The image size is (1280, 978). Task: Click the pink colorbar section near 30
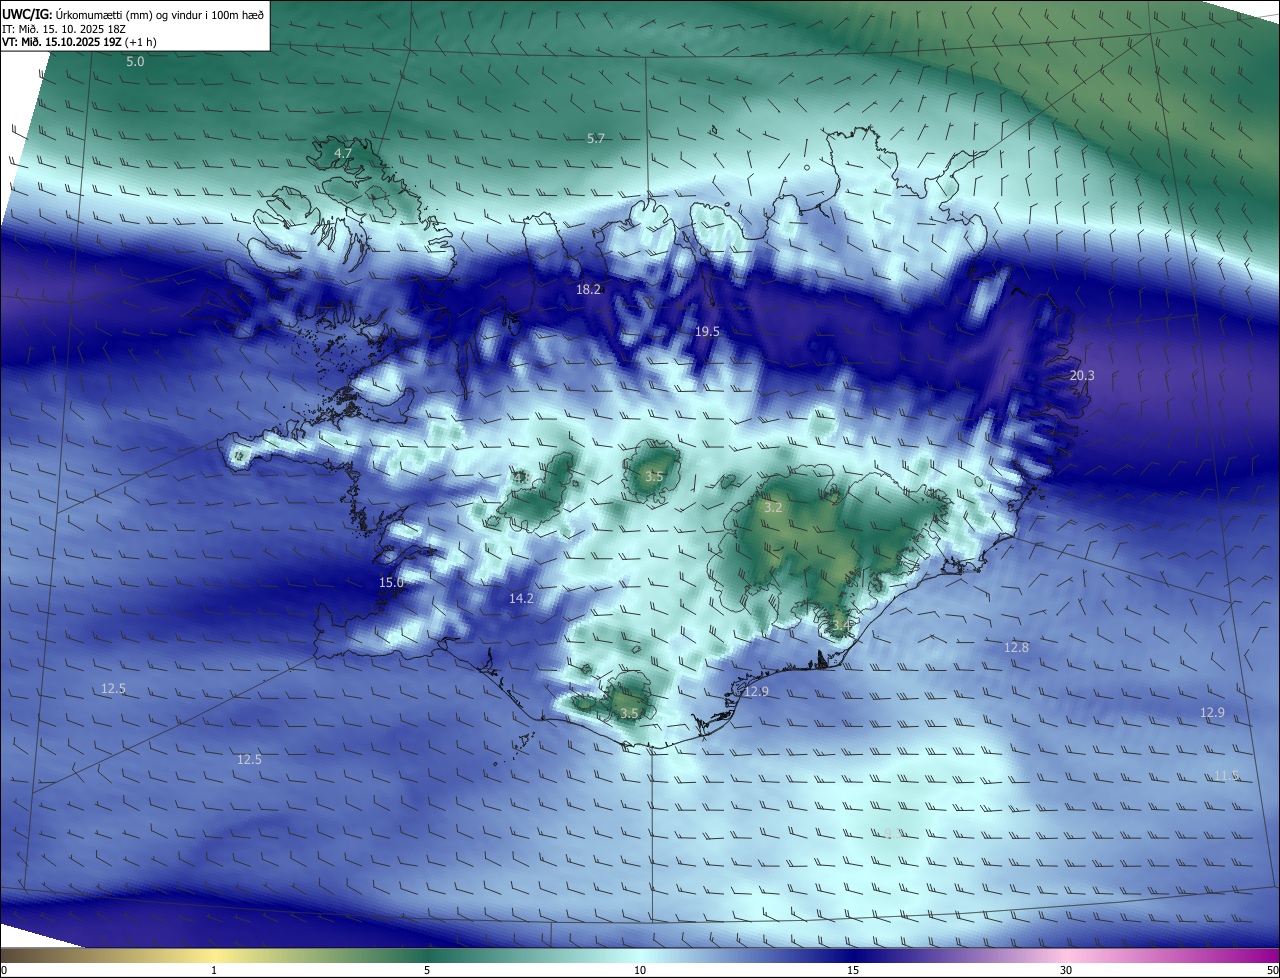click(1066, 956)
